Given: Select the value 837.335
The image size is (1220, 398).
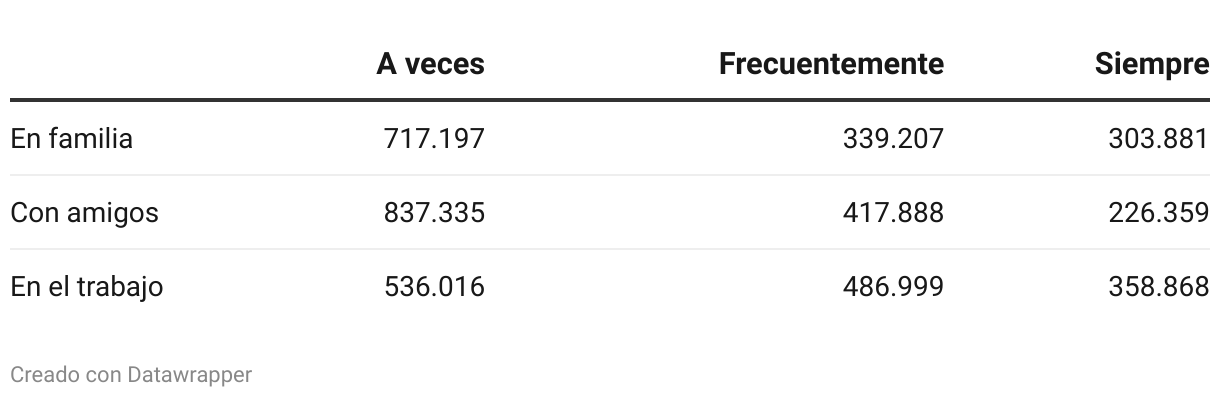Looking at the screenshot, I should pos(434,213).
